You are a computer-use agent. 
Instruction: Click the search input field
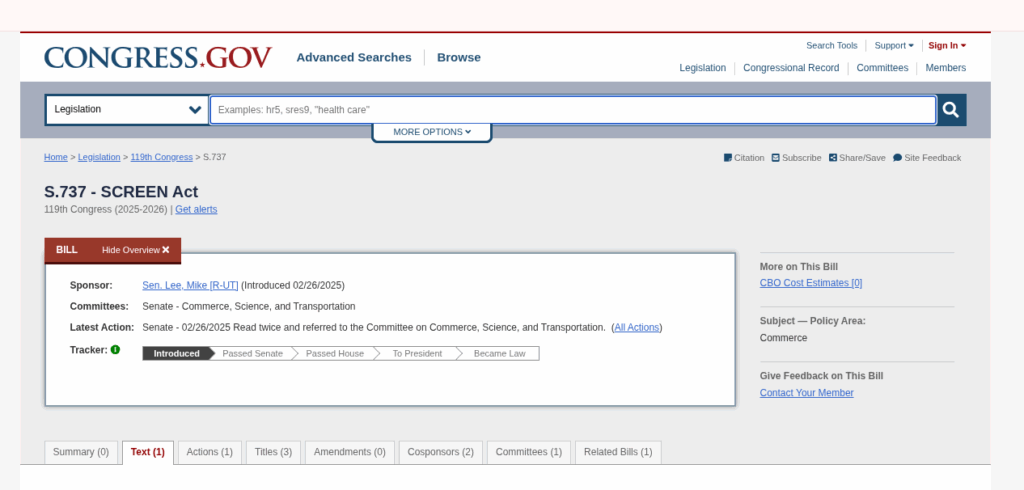coord(573,110)
